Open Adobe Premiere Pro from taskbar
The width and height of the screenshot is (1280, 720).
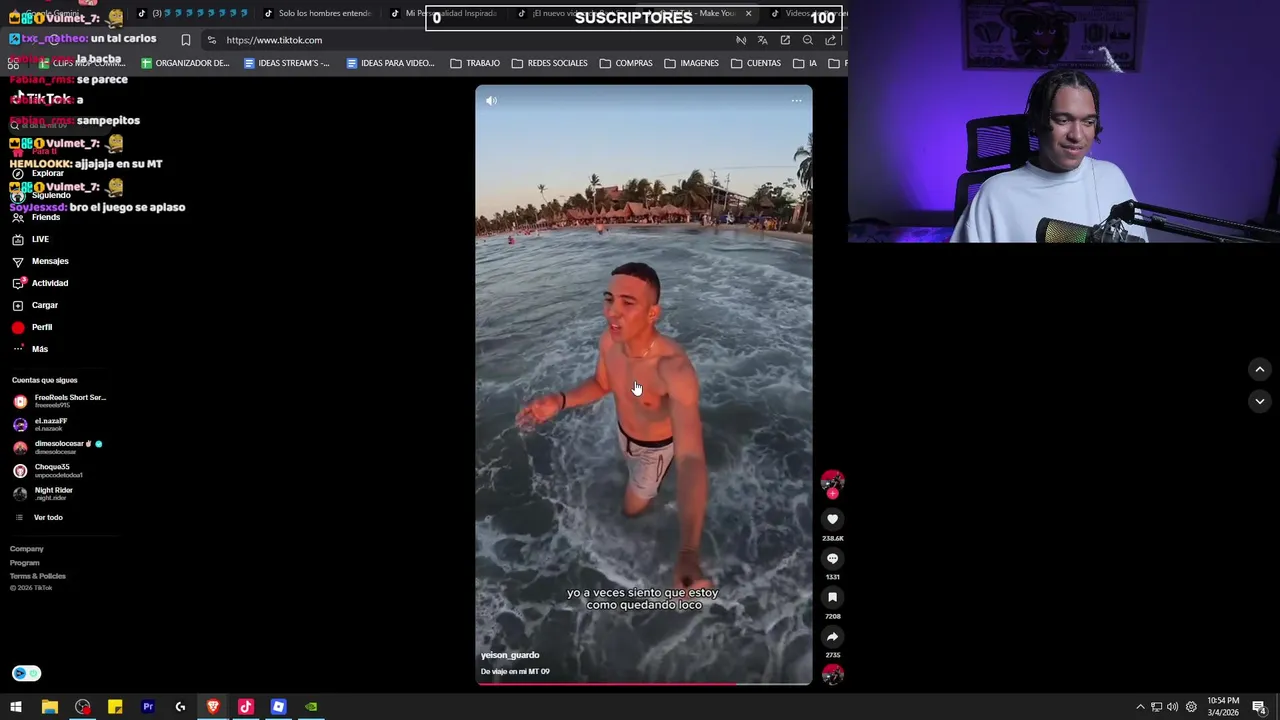coord(148,707)
